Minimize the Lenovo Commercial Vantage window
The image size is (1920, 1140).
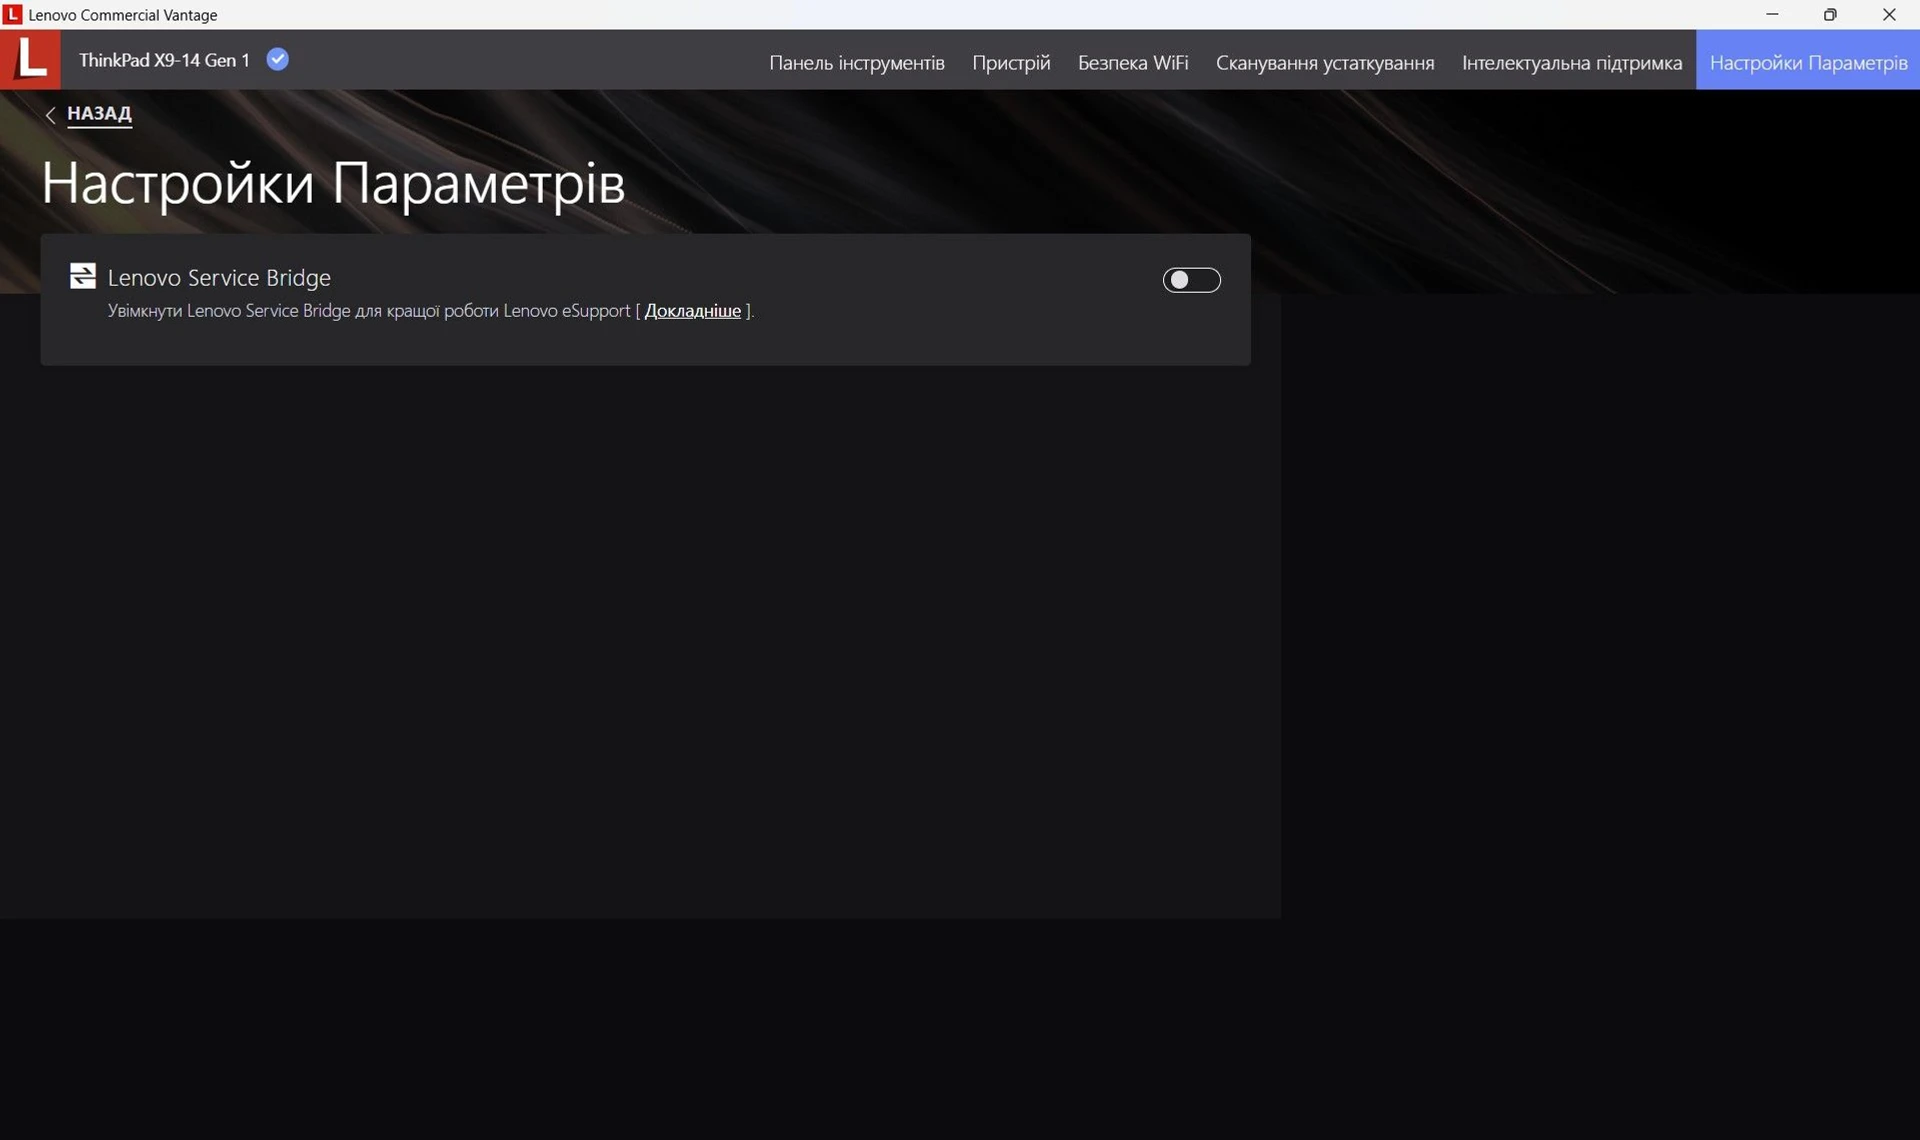pyautogui.click(x=1772, y=14)
